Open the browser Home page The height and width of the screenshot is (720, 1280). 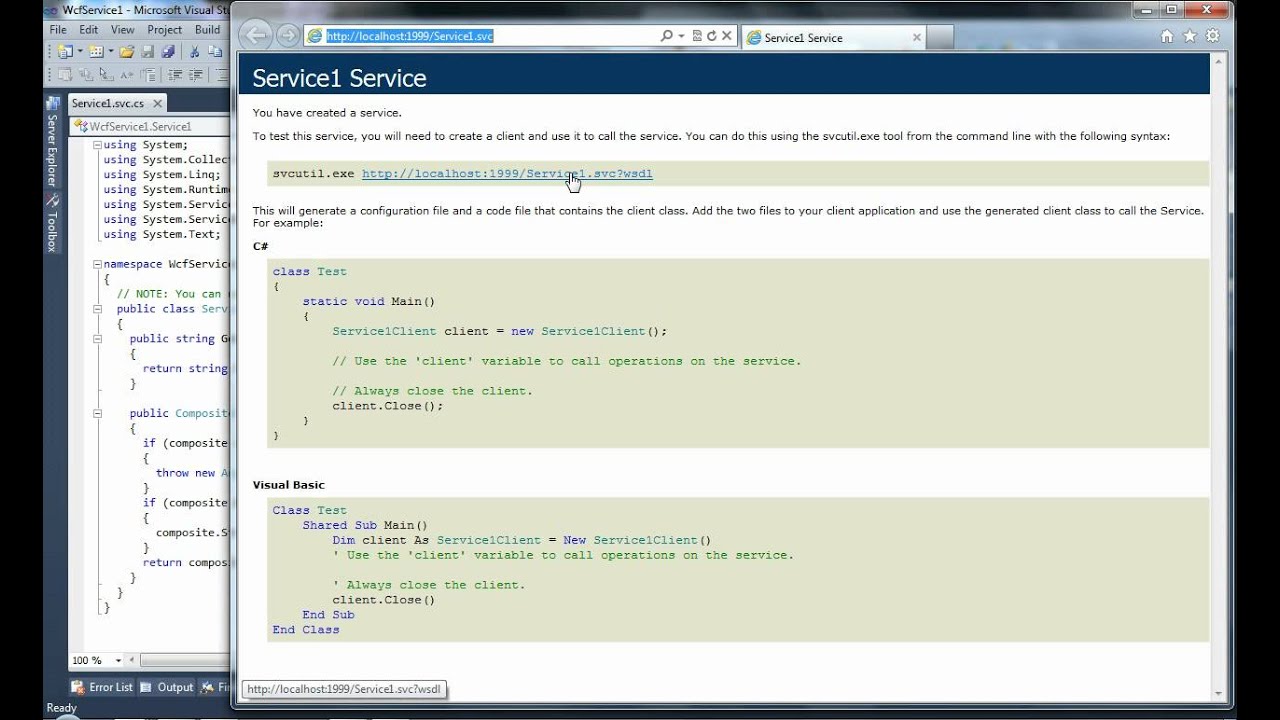pos(1167,36)
